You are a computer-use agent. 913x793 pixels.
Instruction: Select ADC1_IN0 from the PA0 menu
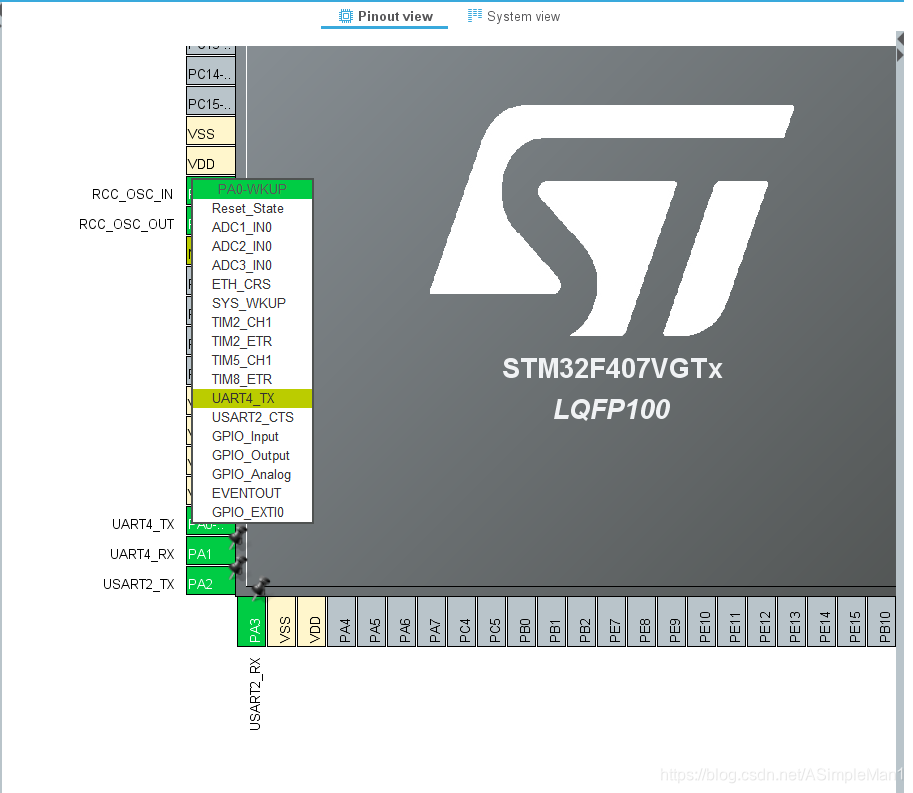[252, 227]
